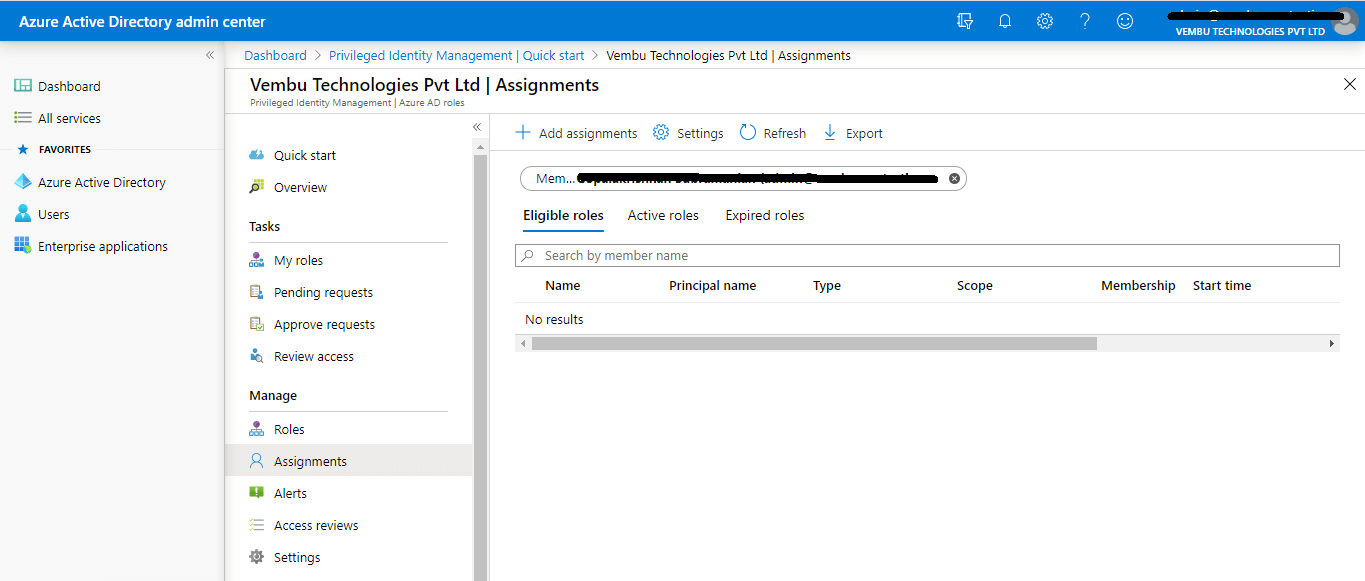Sort by Scope column header
1365x581 pixels.
pyautogui.click(x=975, y=286)
